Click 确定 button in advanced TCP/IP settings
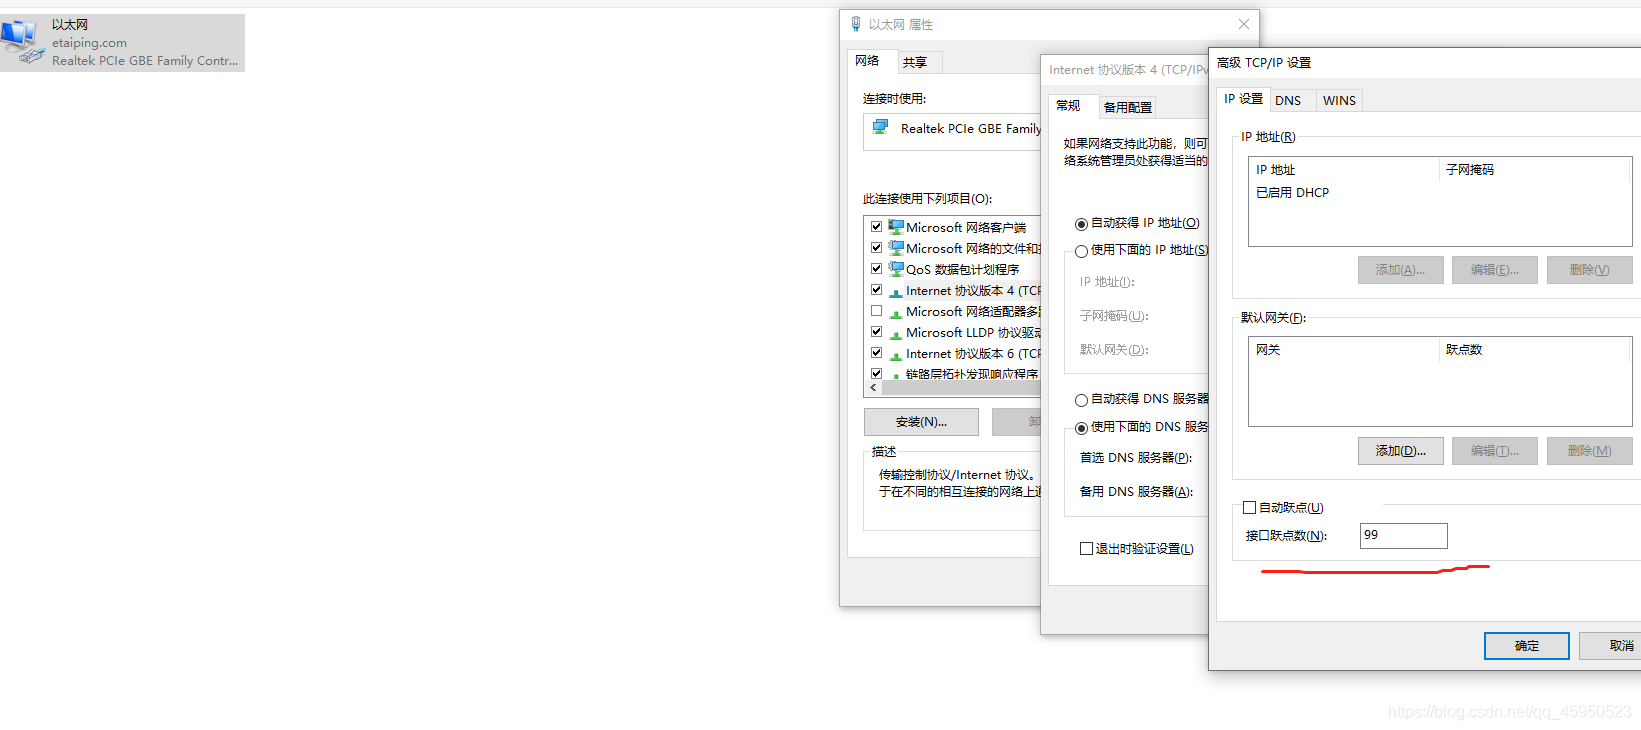 point(1526,646)
